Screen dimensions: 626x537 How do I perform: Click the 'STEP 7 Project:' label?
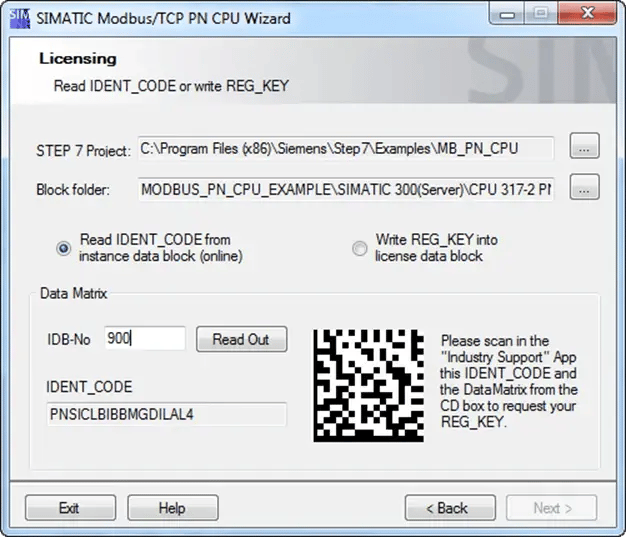tap(83, 151)
